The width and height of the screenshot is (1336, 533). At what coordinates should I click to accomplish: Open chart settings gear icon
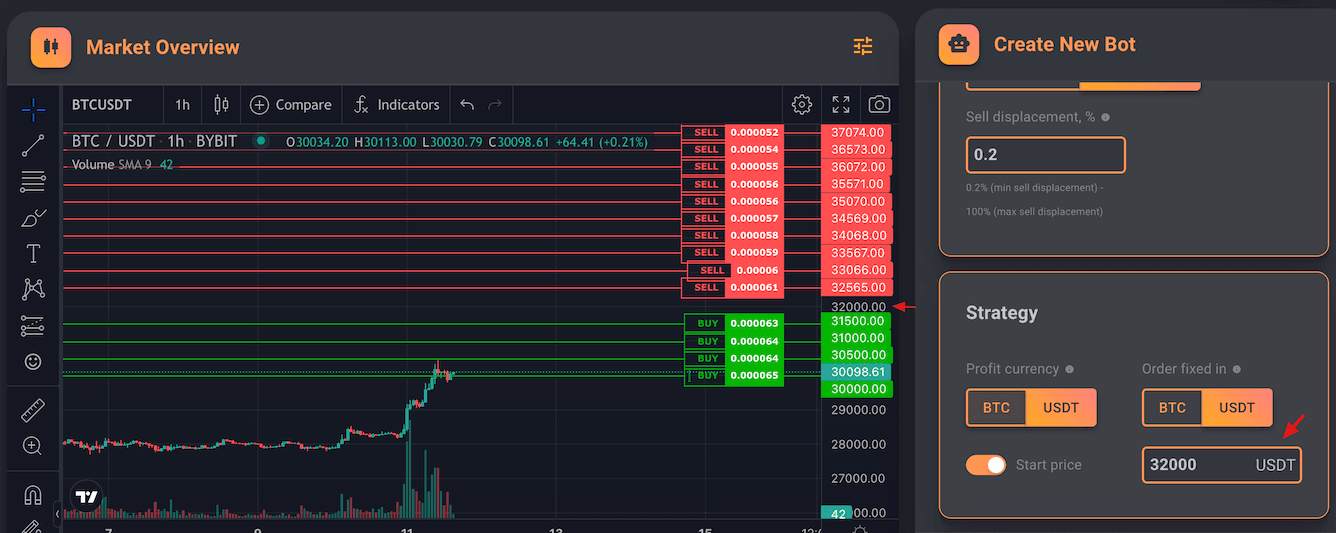[801, 105]
